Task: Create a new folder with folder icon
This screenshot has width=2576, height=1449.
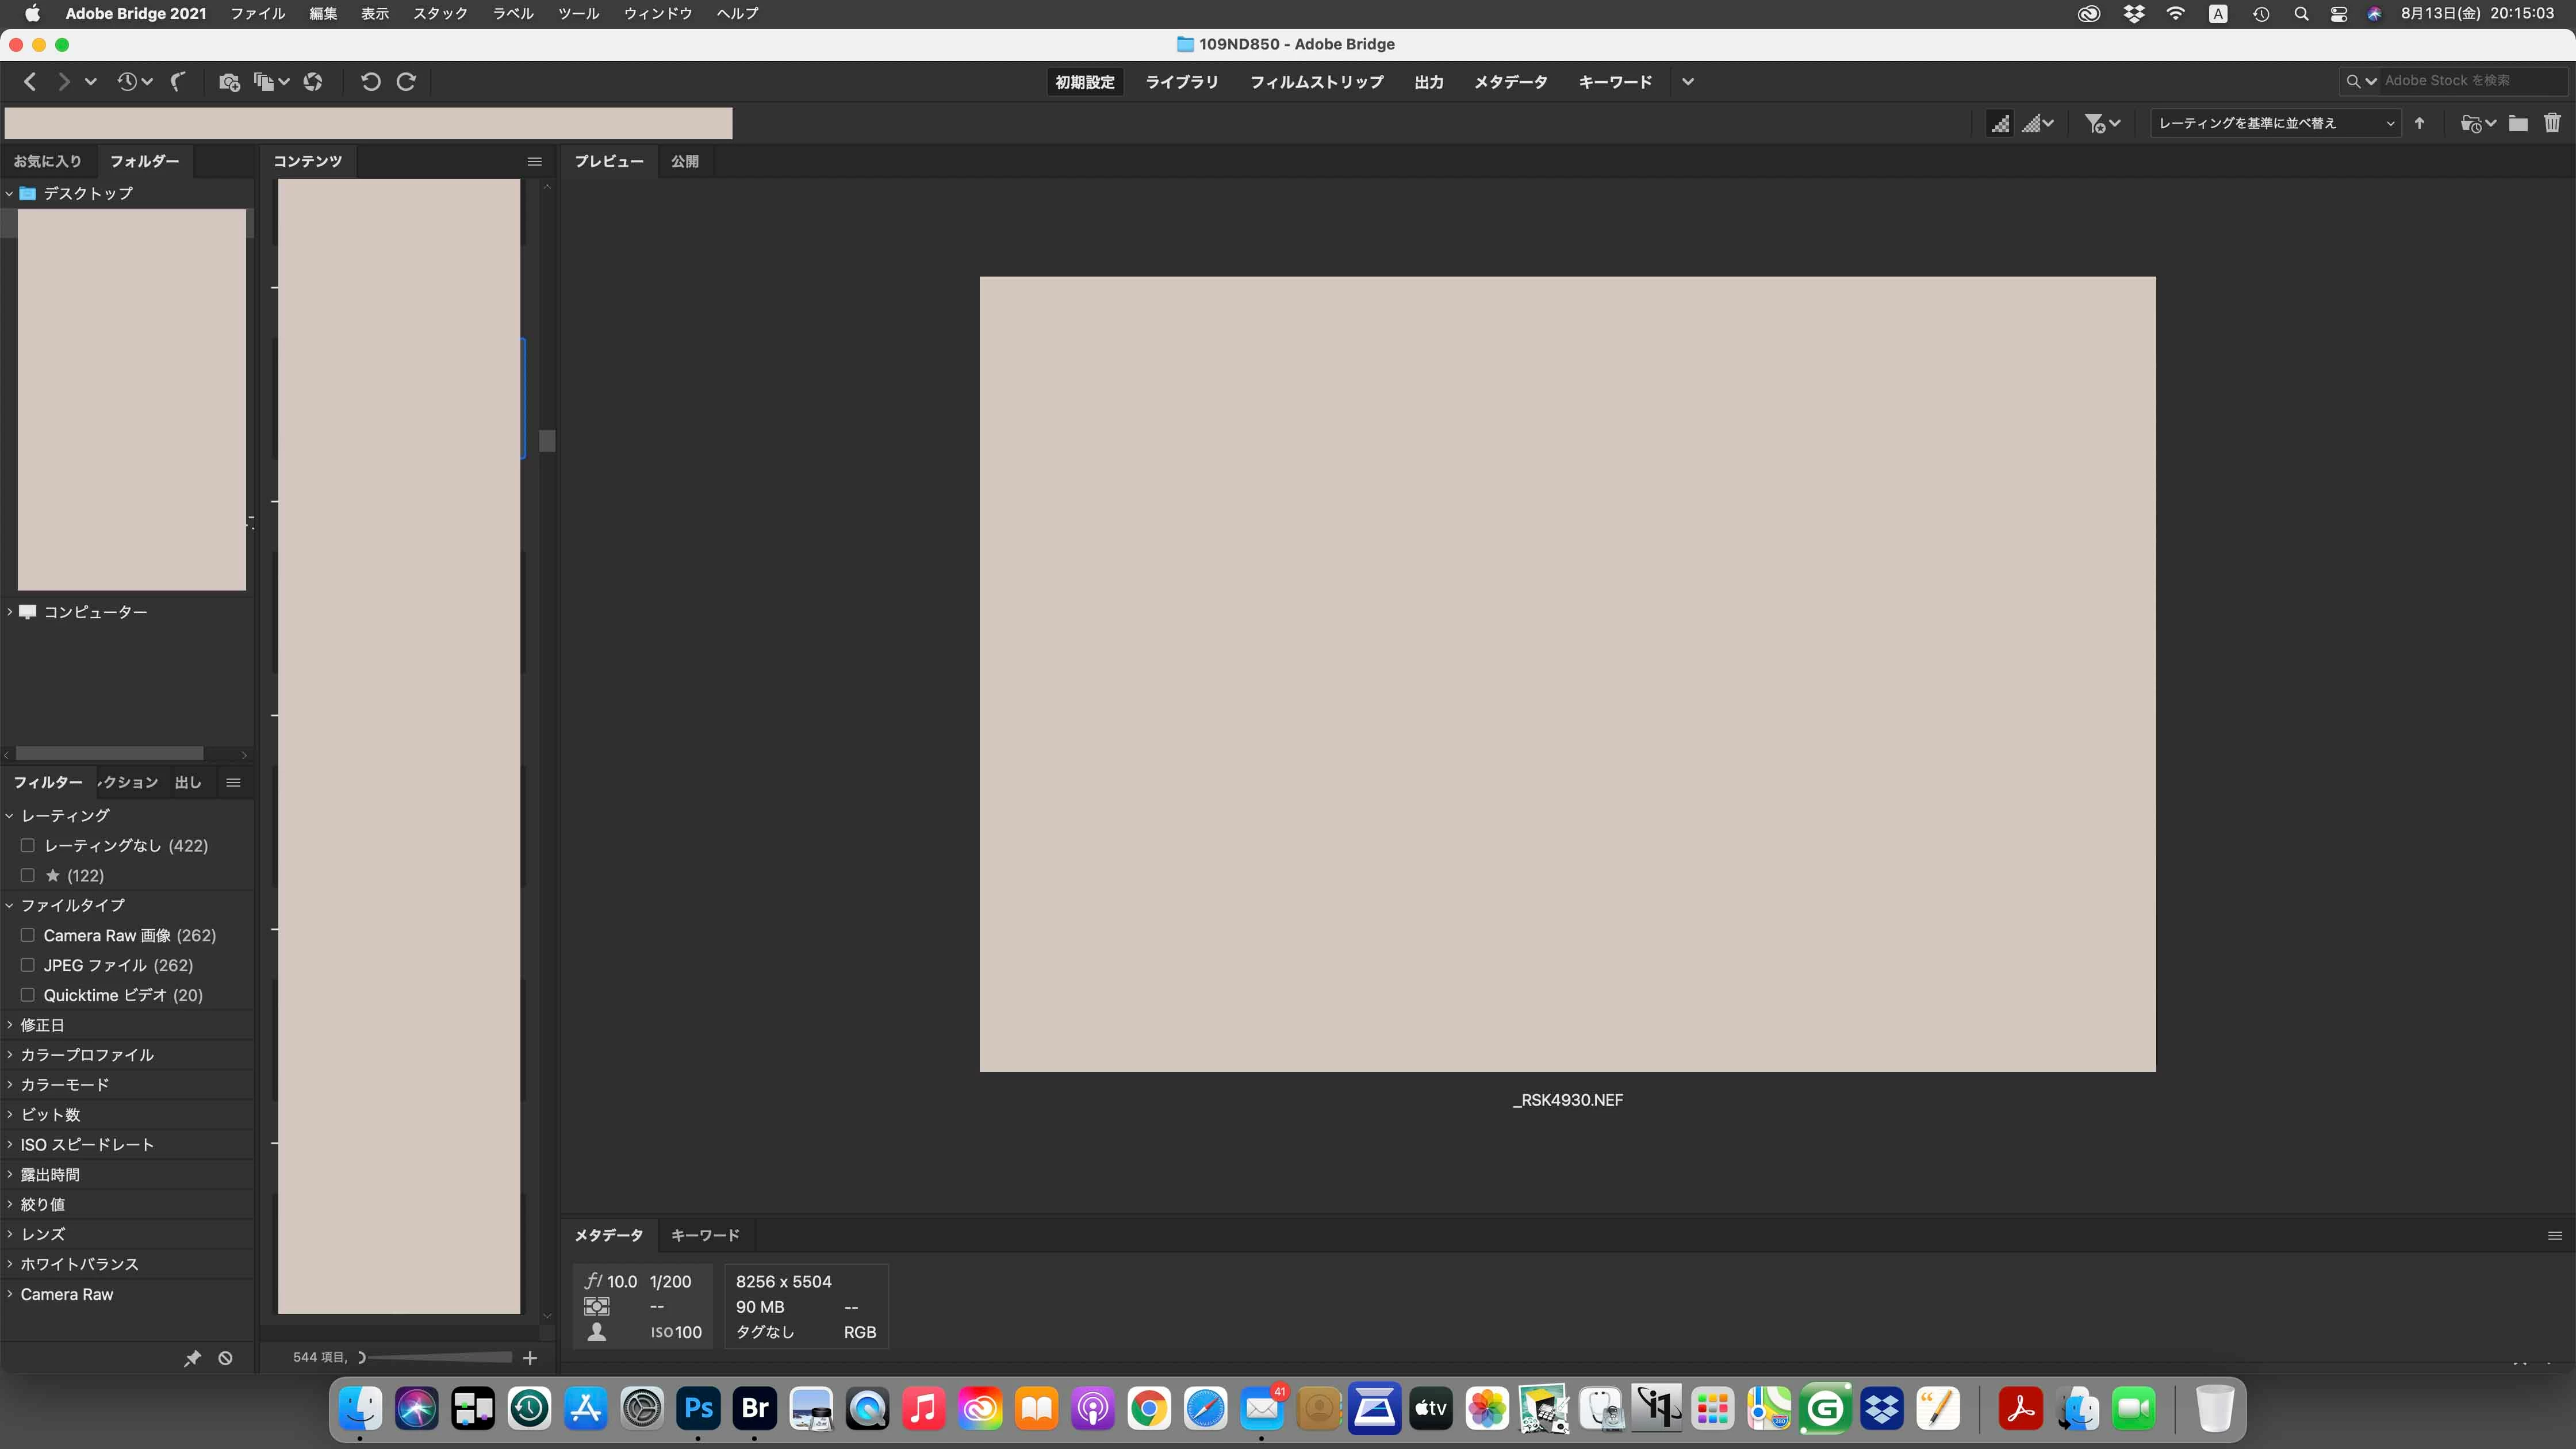Action: (2518, 123)
